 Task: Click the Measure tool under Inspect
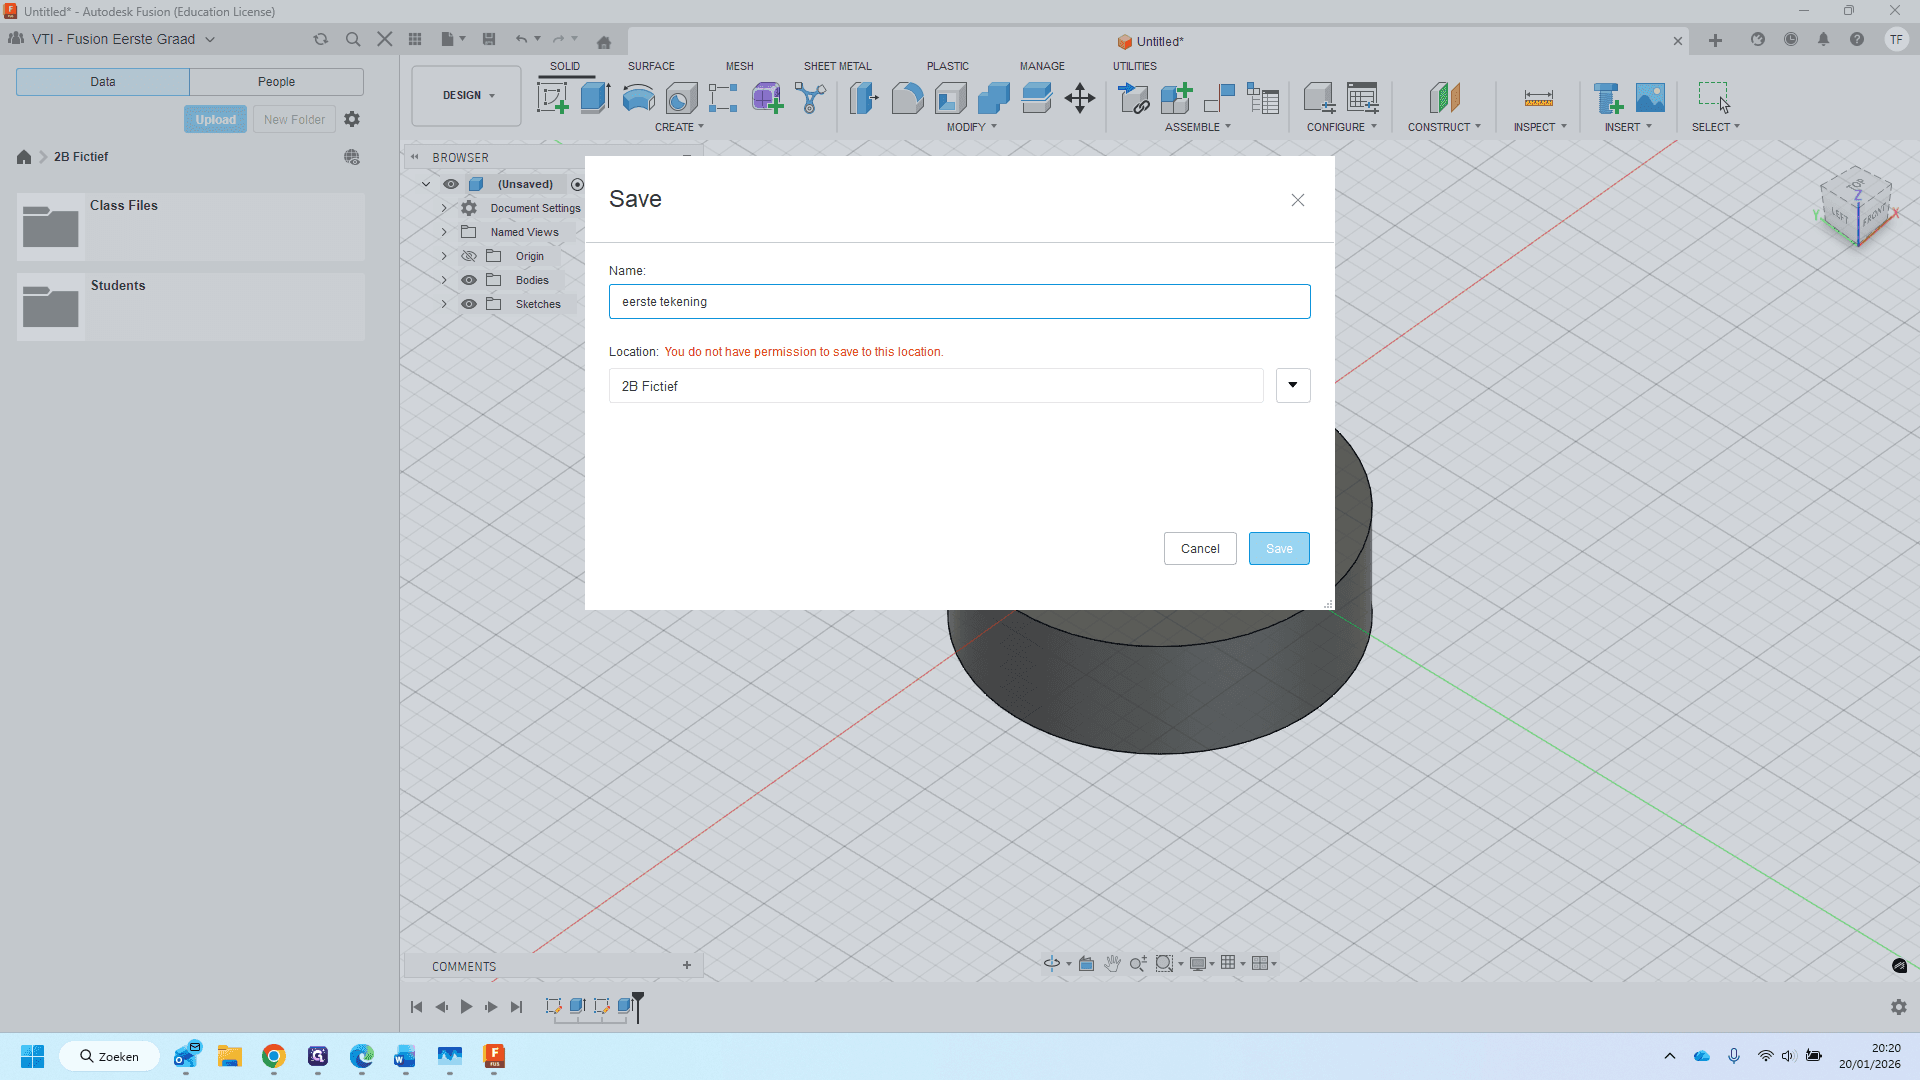1538,98
